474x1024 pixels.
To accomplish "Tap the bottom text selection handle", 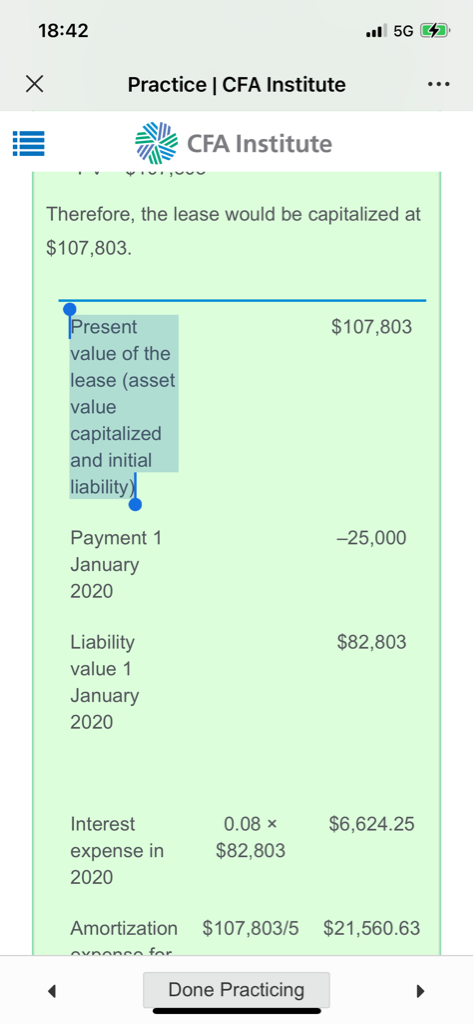I will tap(135, 504).
